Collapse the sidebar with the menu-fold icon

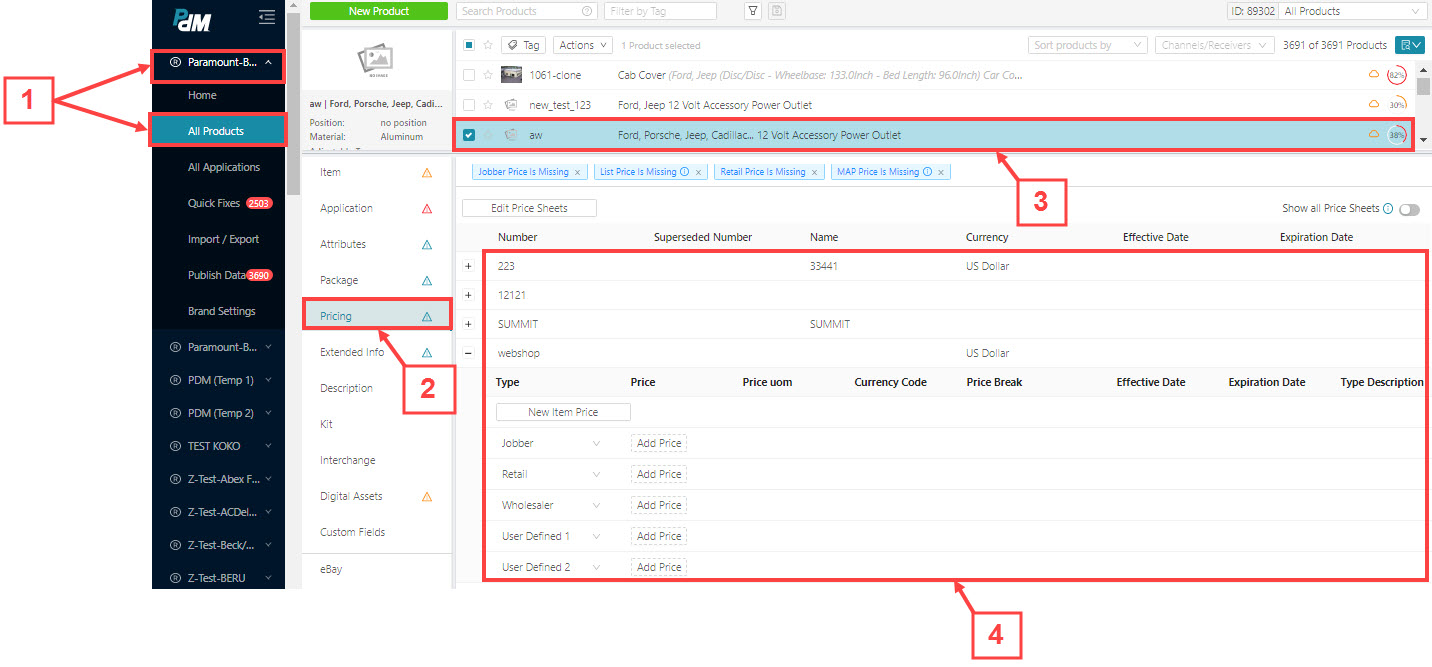pos(266,16)
